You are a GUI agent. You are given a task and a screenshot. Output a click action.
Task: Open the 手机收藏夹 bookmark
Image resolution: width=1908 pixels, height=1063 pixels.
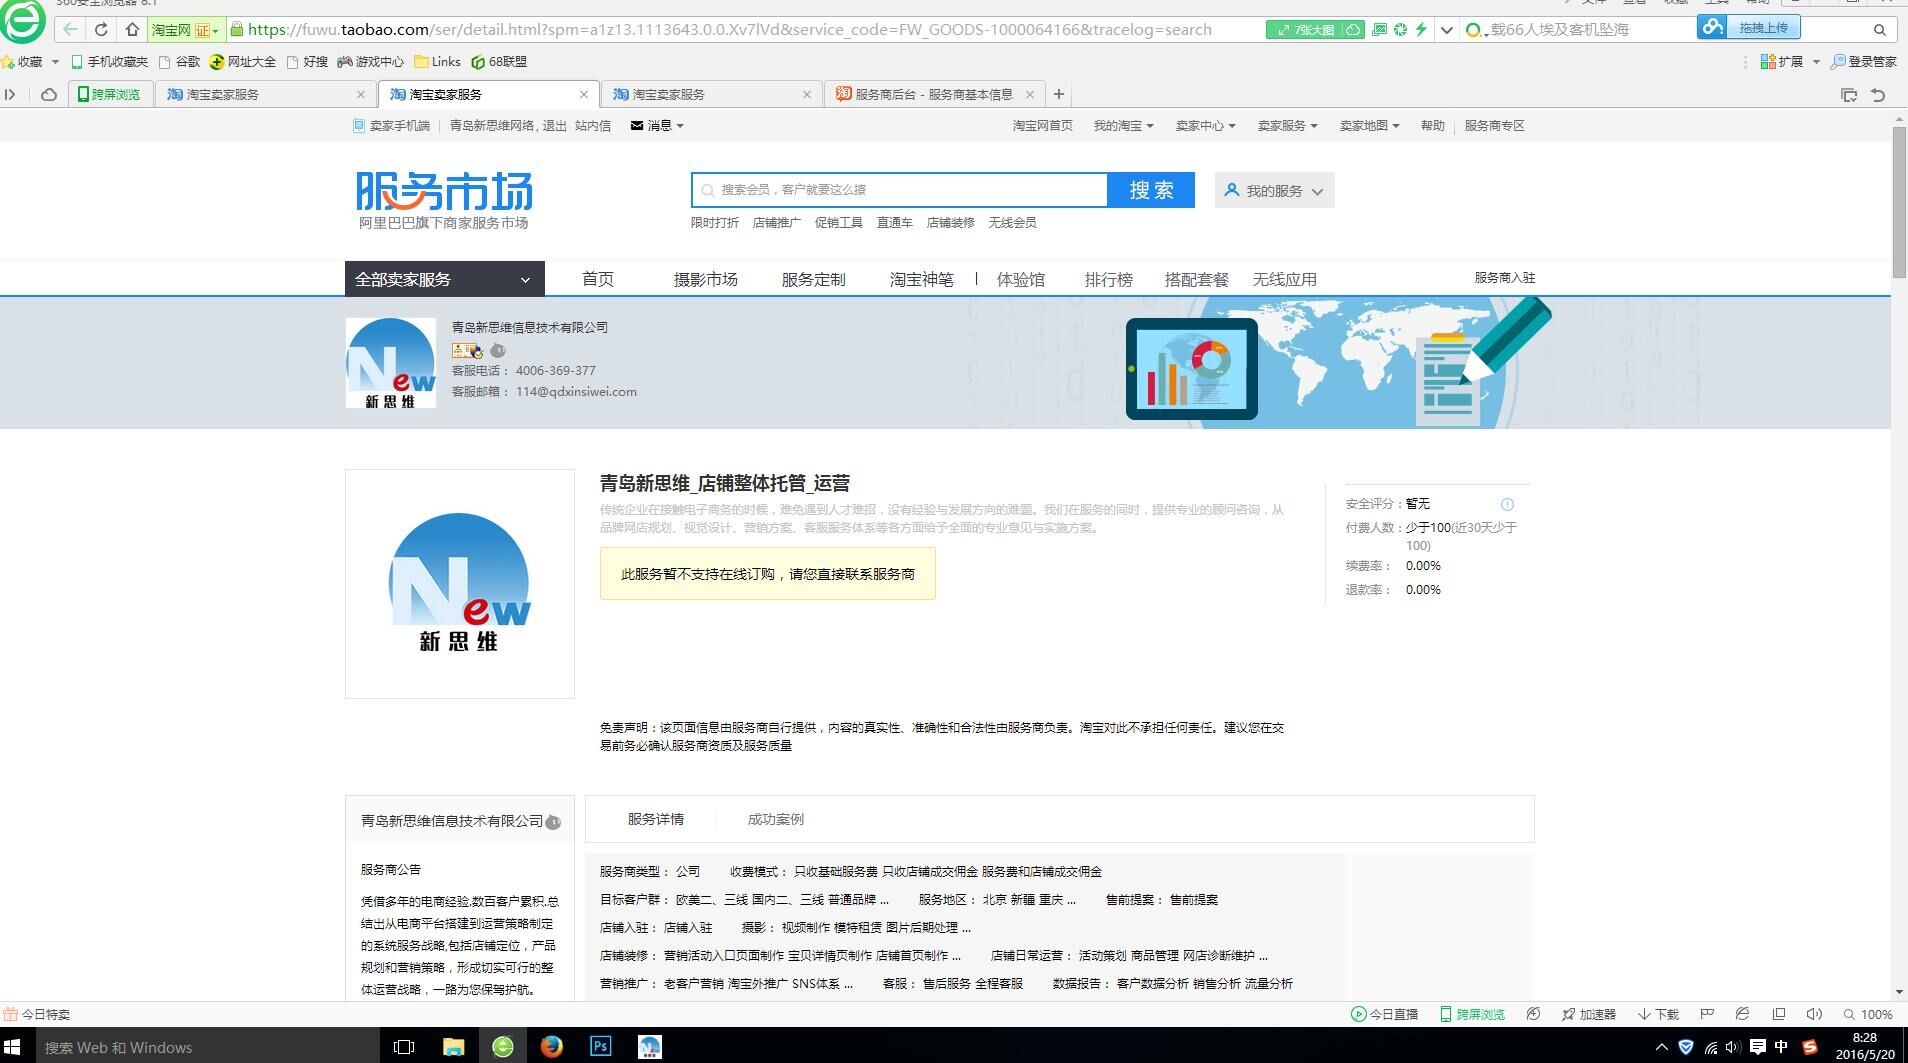[x=109, y=61]
